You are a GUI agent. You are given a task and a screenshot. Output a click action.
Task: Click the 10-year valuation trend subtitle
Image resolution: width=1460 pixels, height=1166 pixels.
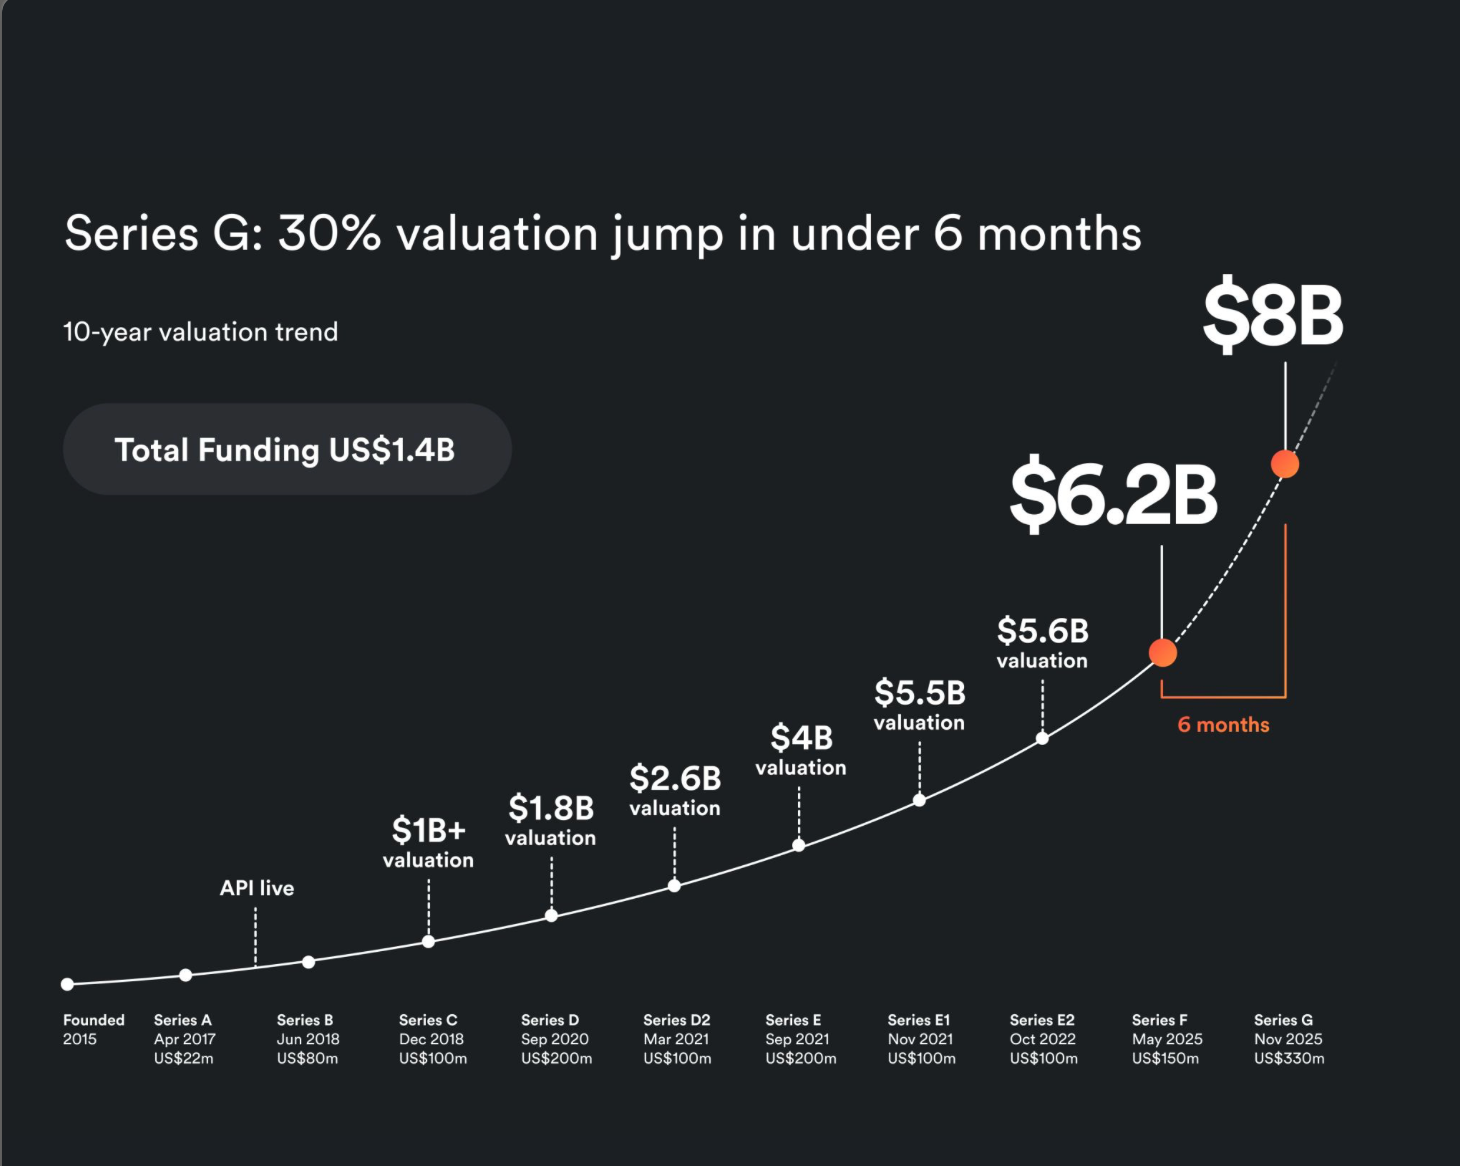click(x=200, y=332)
